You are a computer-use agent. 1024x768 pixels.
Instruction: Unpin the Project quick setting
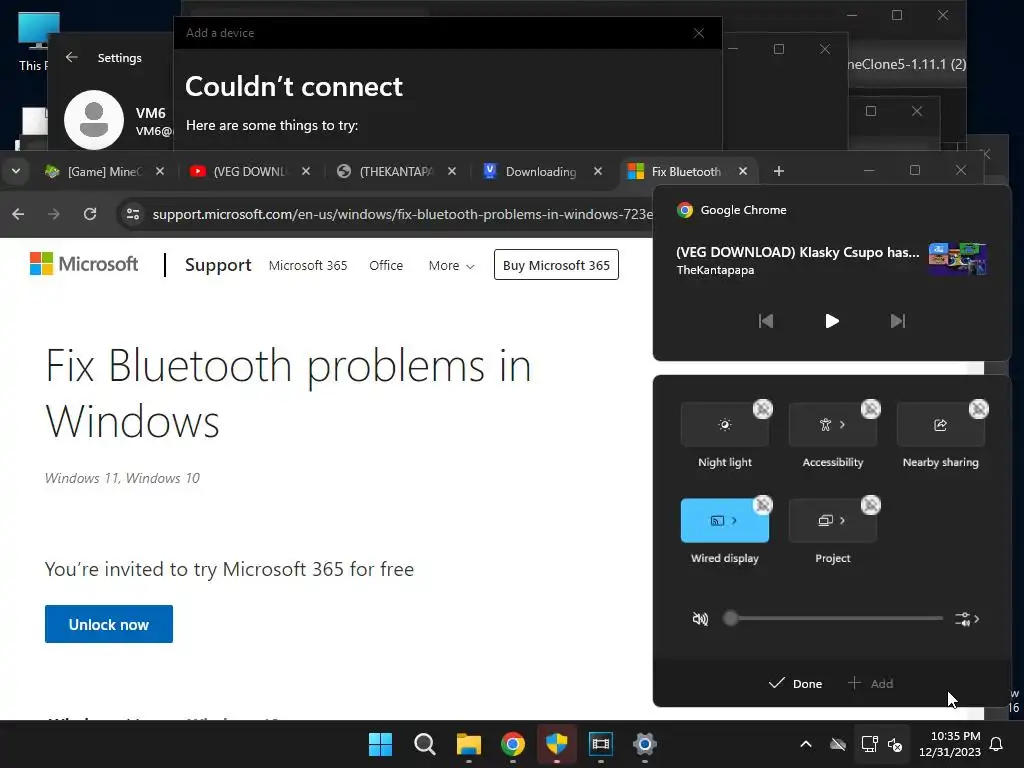tap(871, 505)
